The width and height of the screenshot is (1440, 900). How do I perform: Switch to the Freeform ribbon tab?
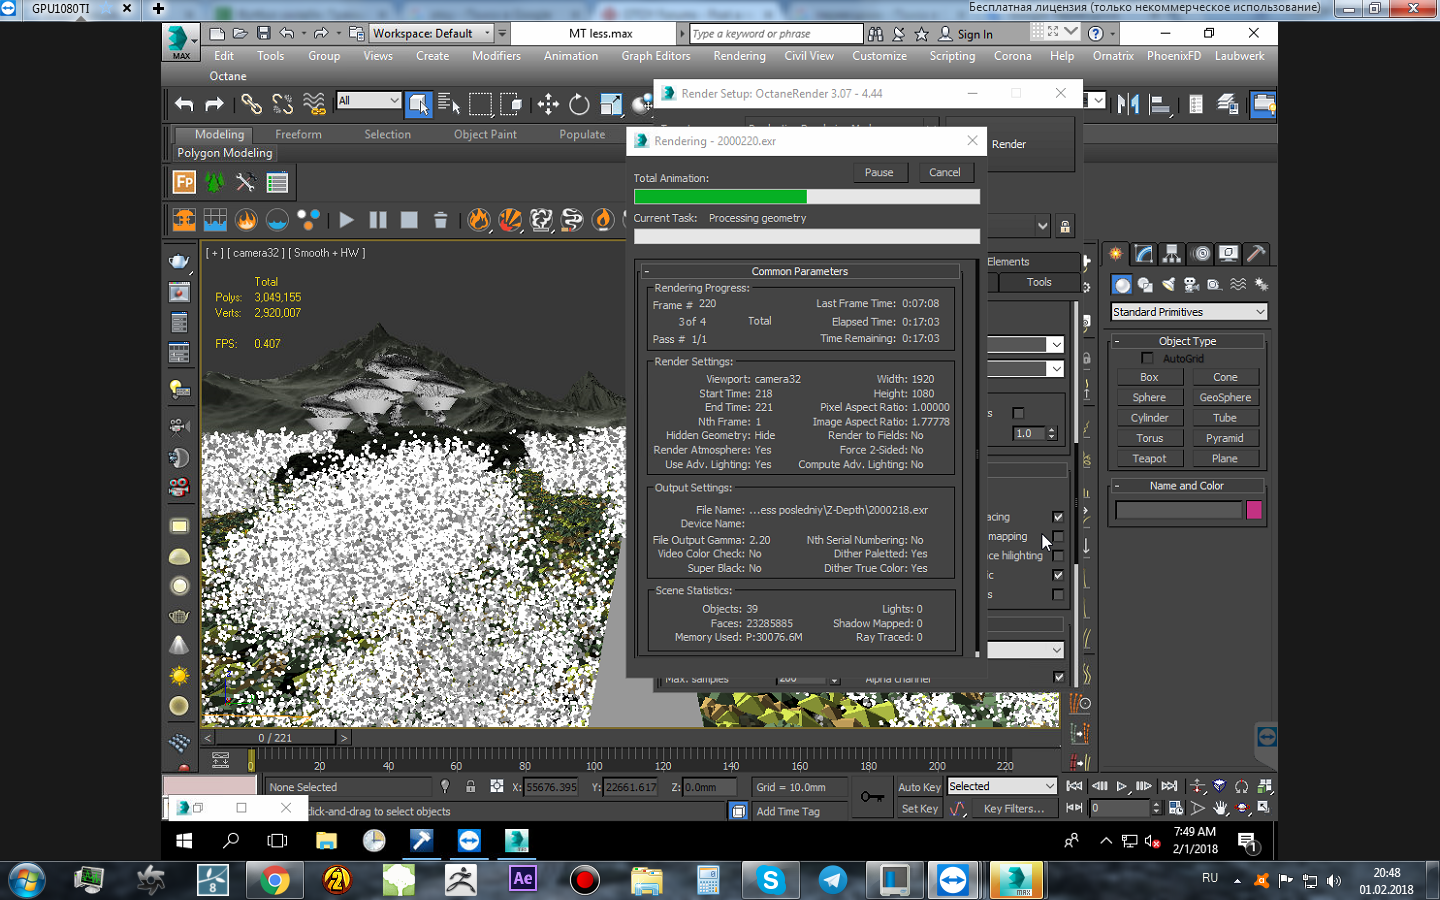tap(298, 134)
